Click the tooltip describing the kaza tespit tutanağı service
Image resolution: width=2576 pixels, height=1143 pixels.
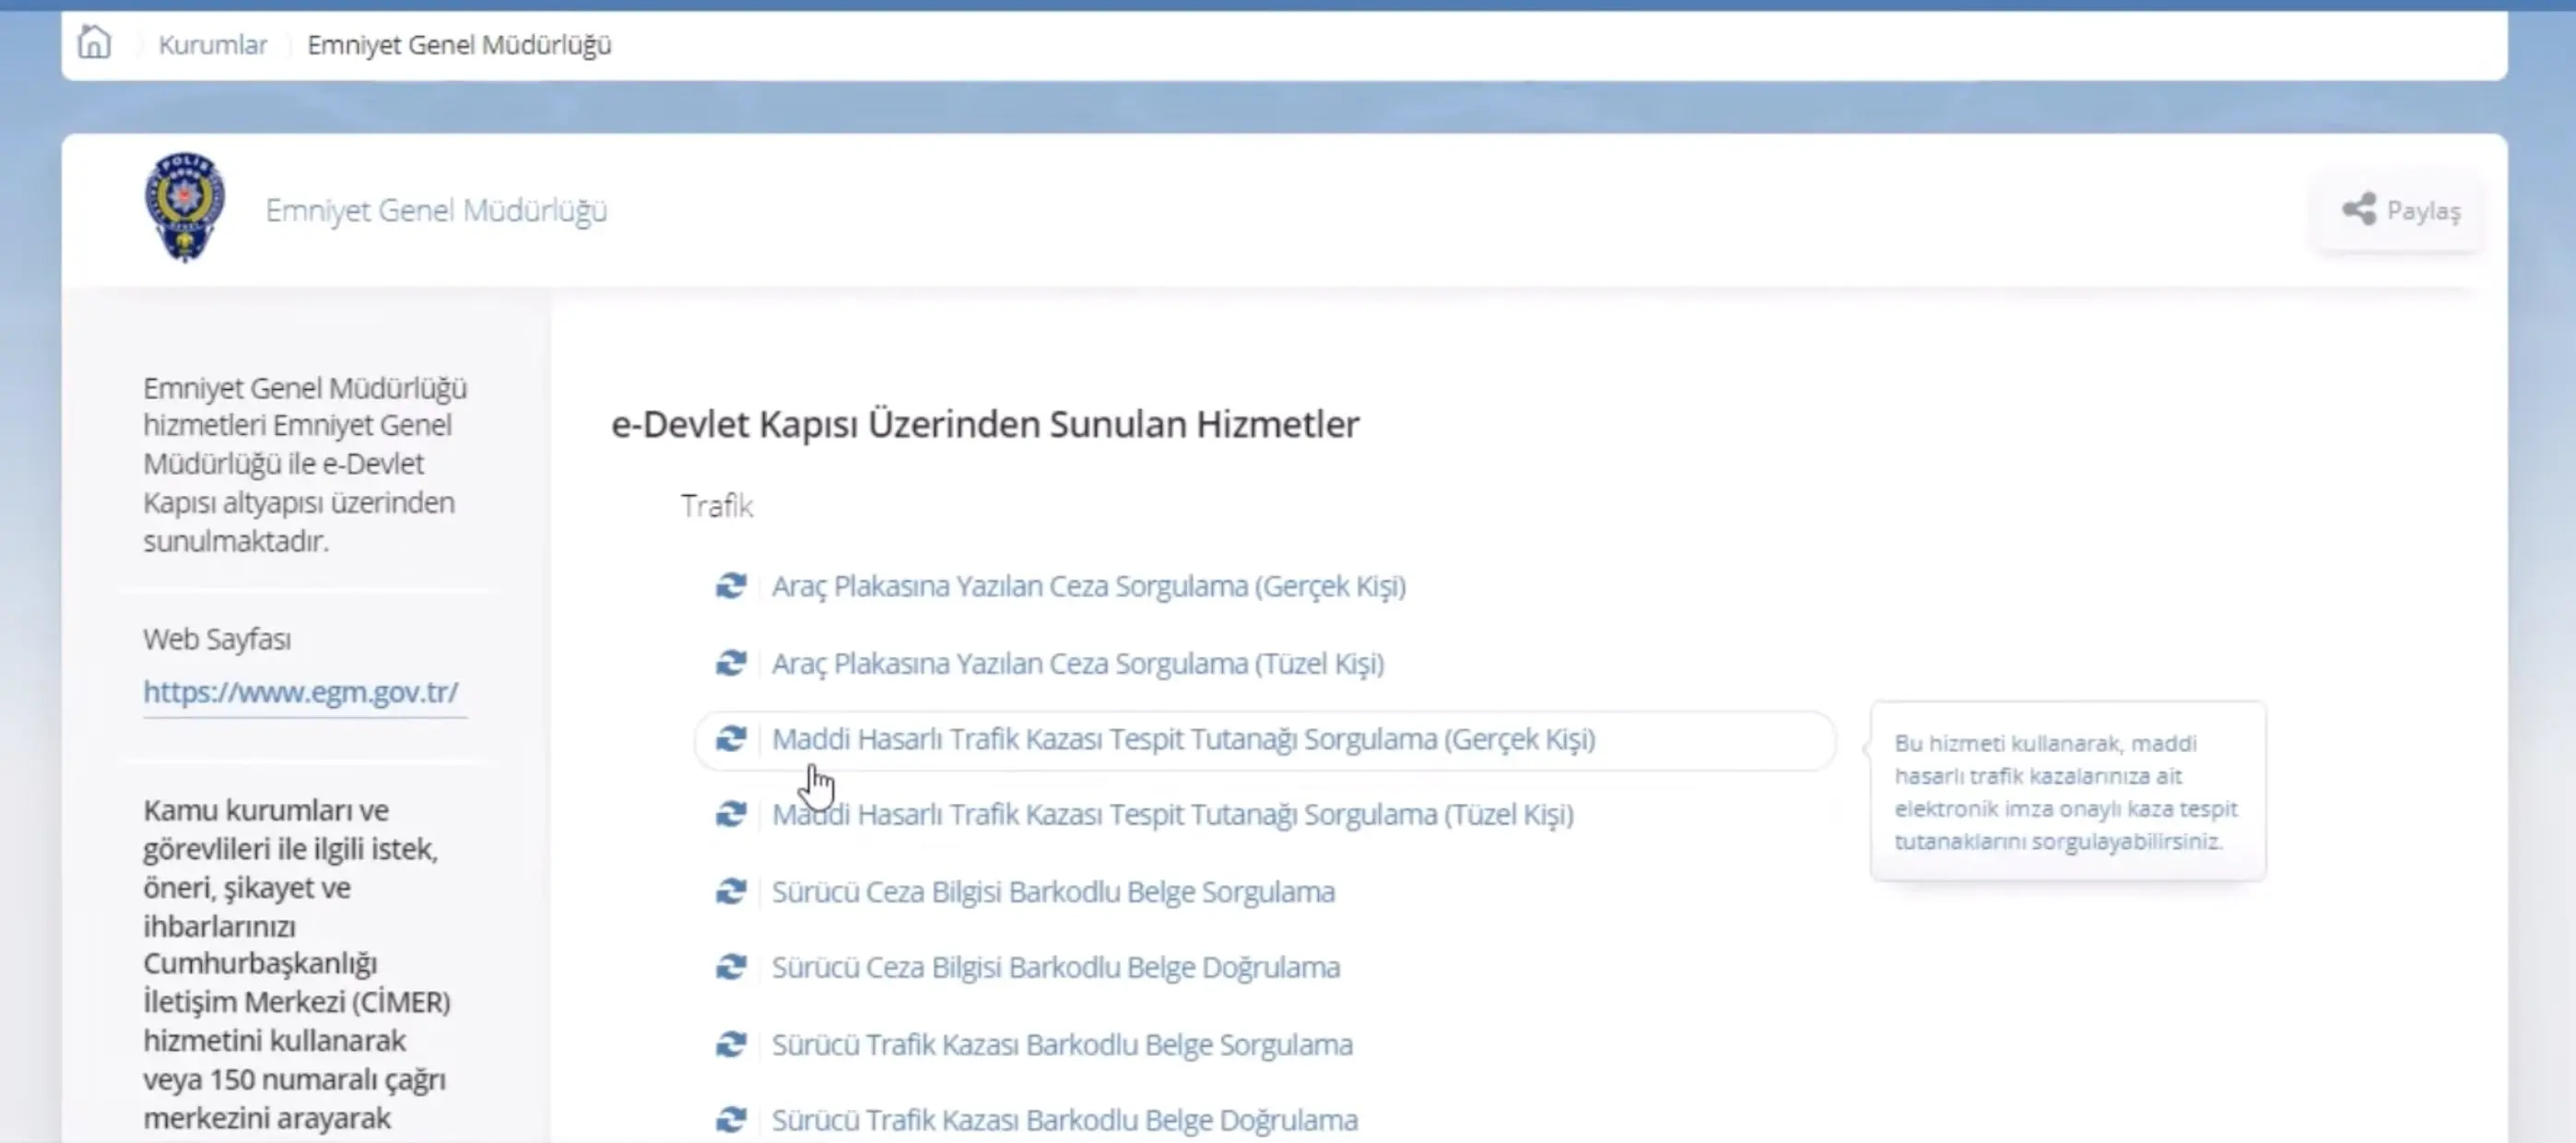coord(2067,792)
